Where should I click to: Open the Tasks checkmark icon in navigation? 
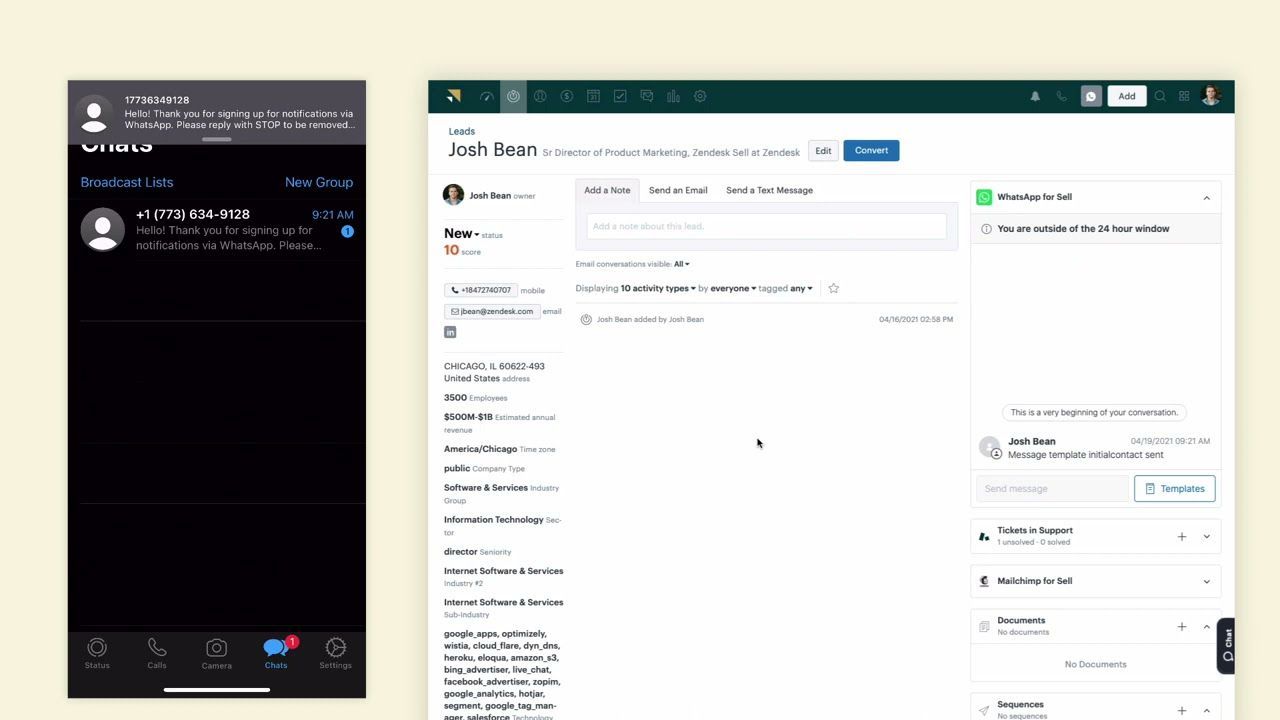coord(620,96)
